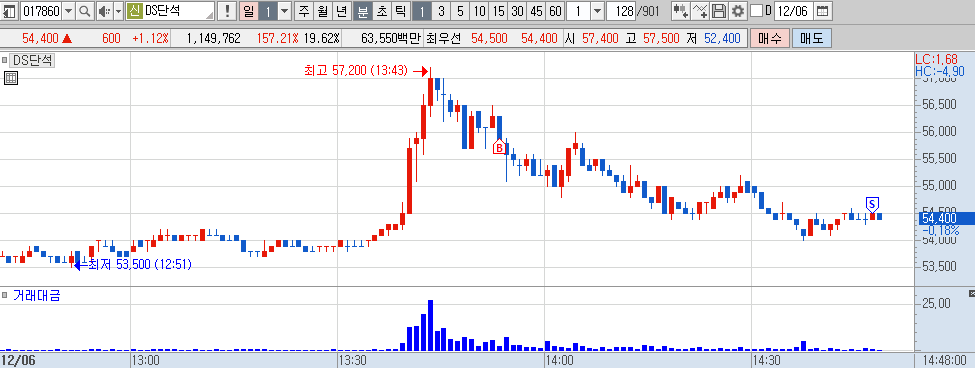This screenshot has height=368, width=975.
Task: Add a line indicator via toolbar icon
Action: 700,11
